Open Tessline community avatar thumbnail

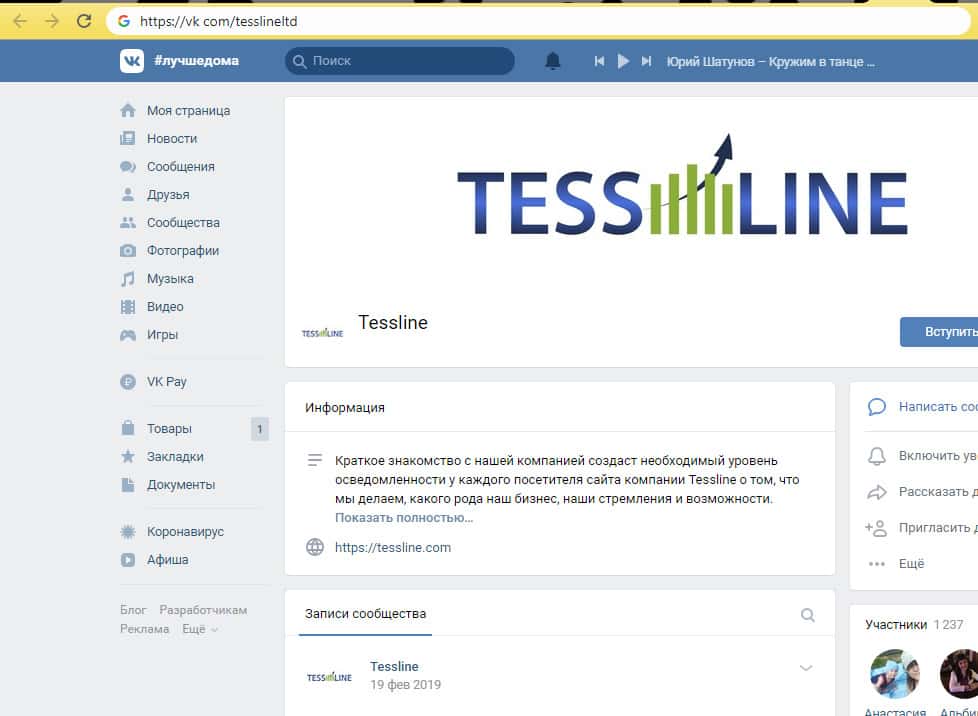click(322, 333)
